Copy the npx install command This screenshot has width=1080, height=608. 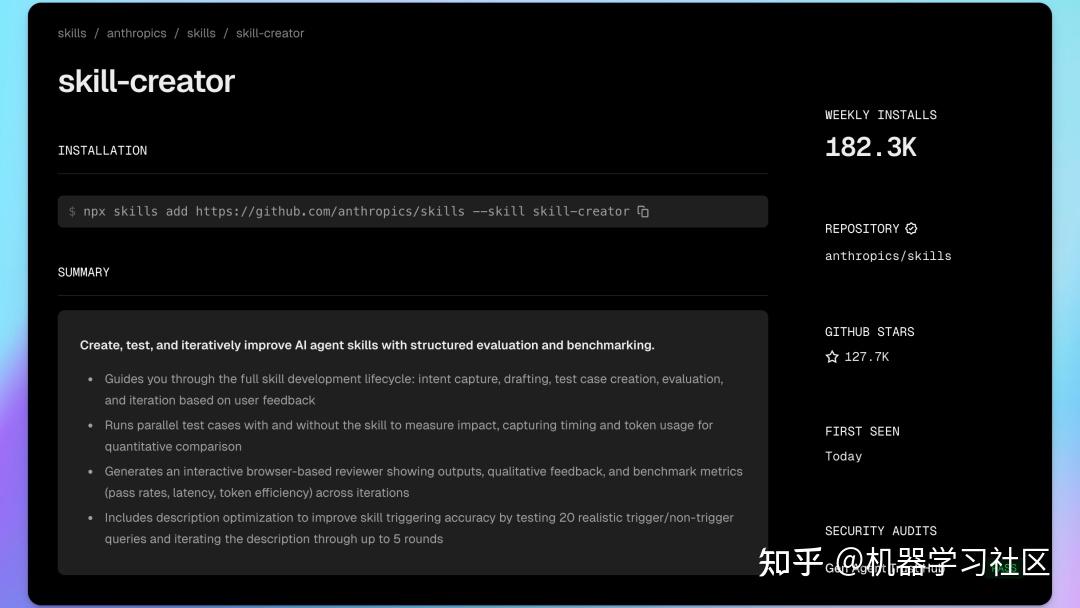643,211
